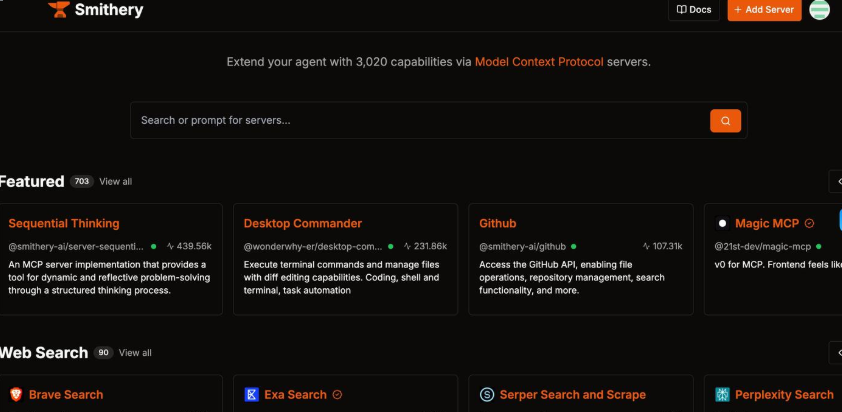Click the 231.86k usage count
The image size is (842, 412).
430,247
